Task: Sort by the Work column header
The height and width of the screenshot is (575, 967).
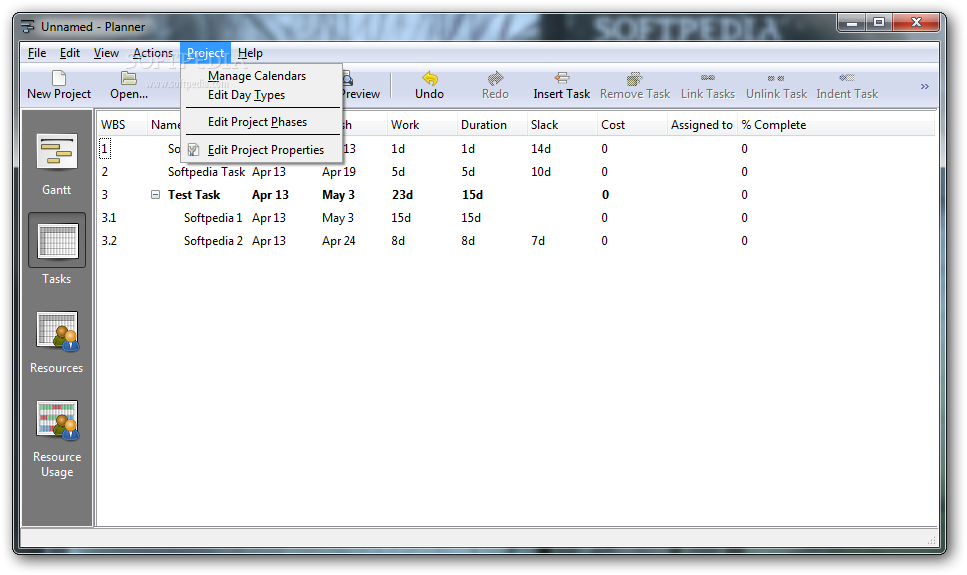Action: 422,125
